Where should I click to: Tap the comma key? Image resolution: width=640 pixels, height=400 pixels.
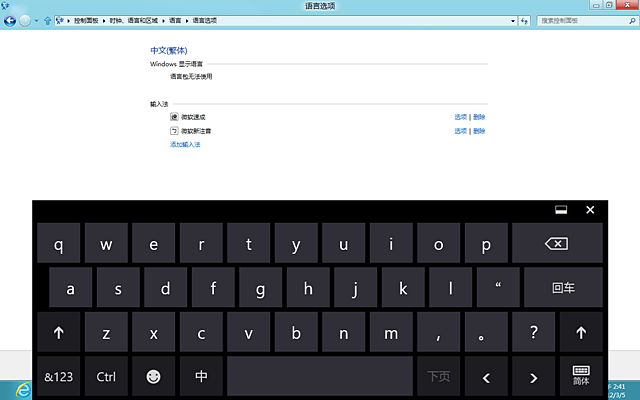pos(439,332)
